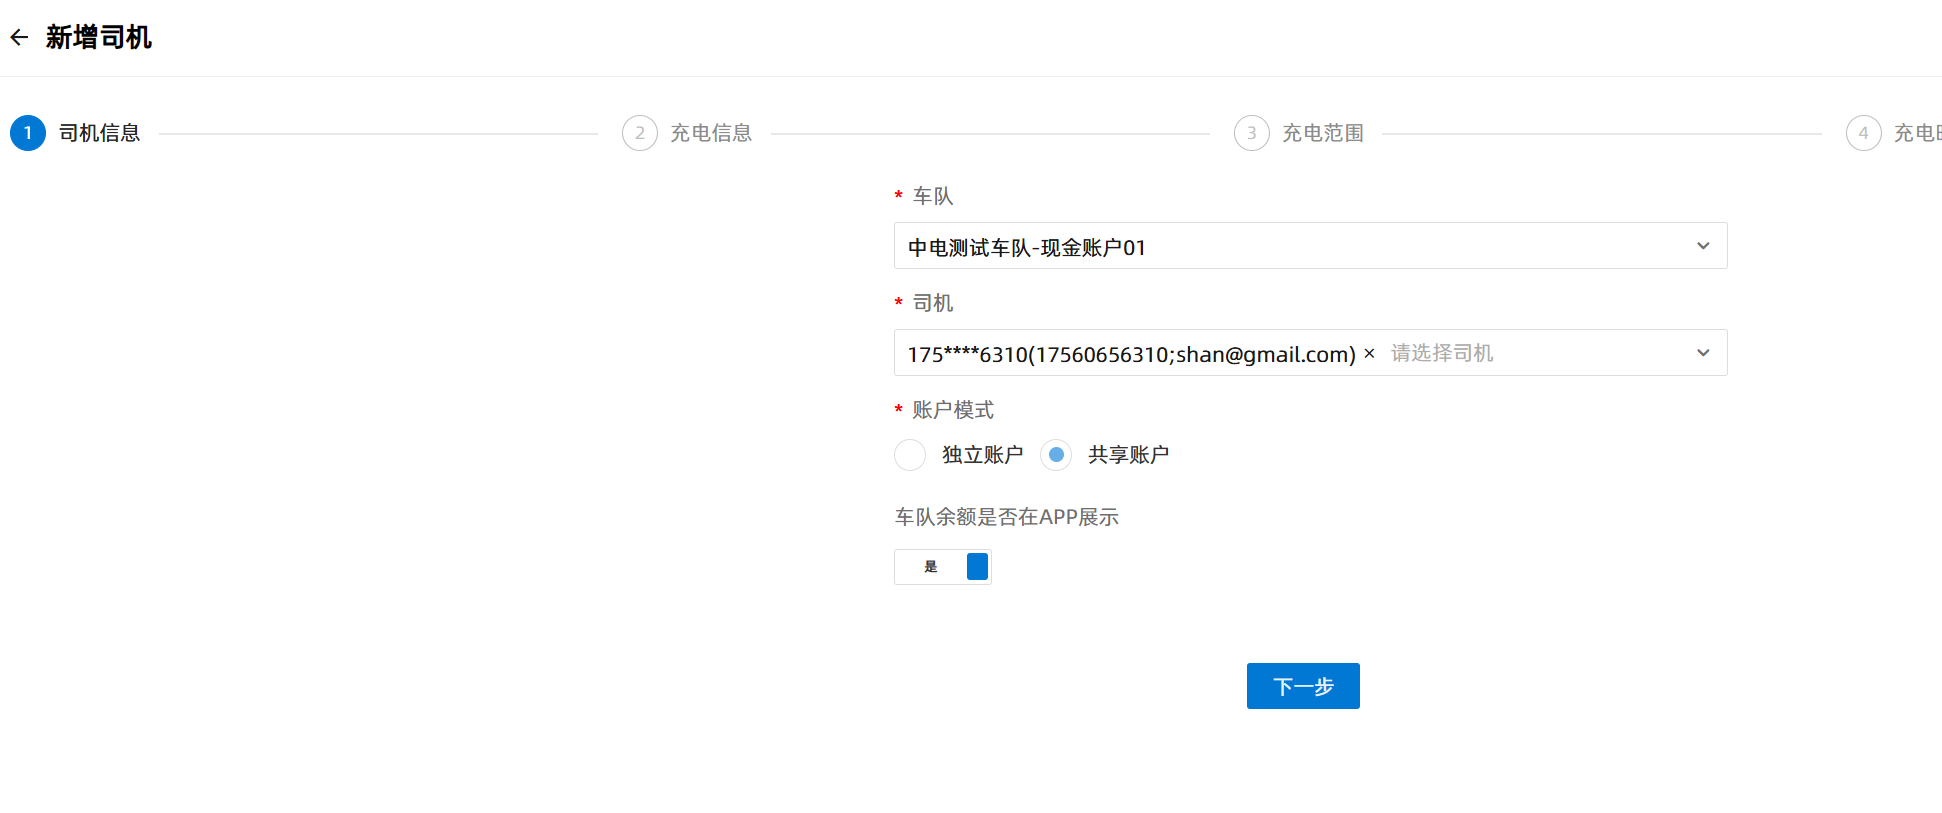The height and width of the screenshot is (813, 1942).
Task: Go to the 充电范围 step
Action: 1322,133
